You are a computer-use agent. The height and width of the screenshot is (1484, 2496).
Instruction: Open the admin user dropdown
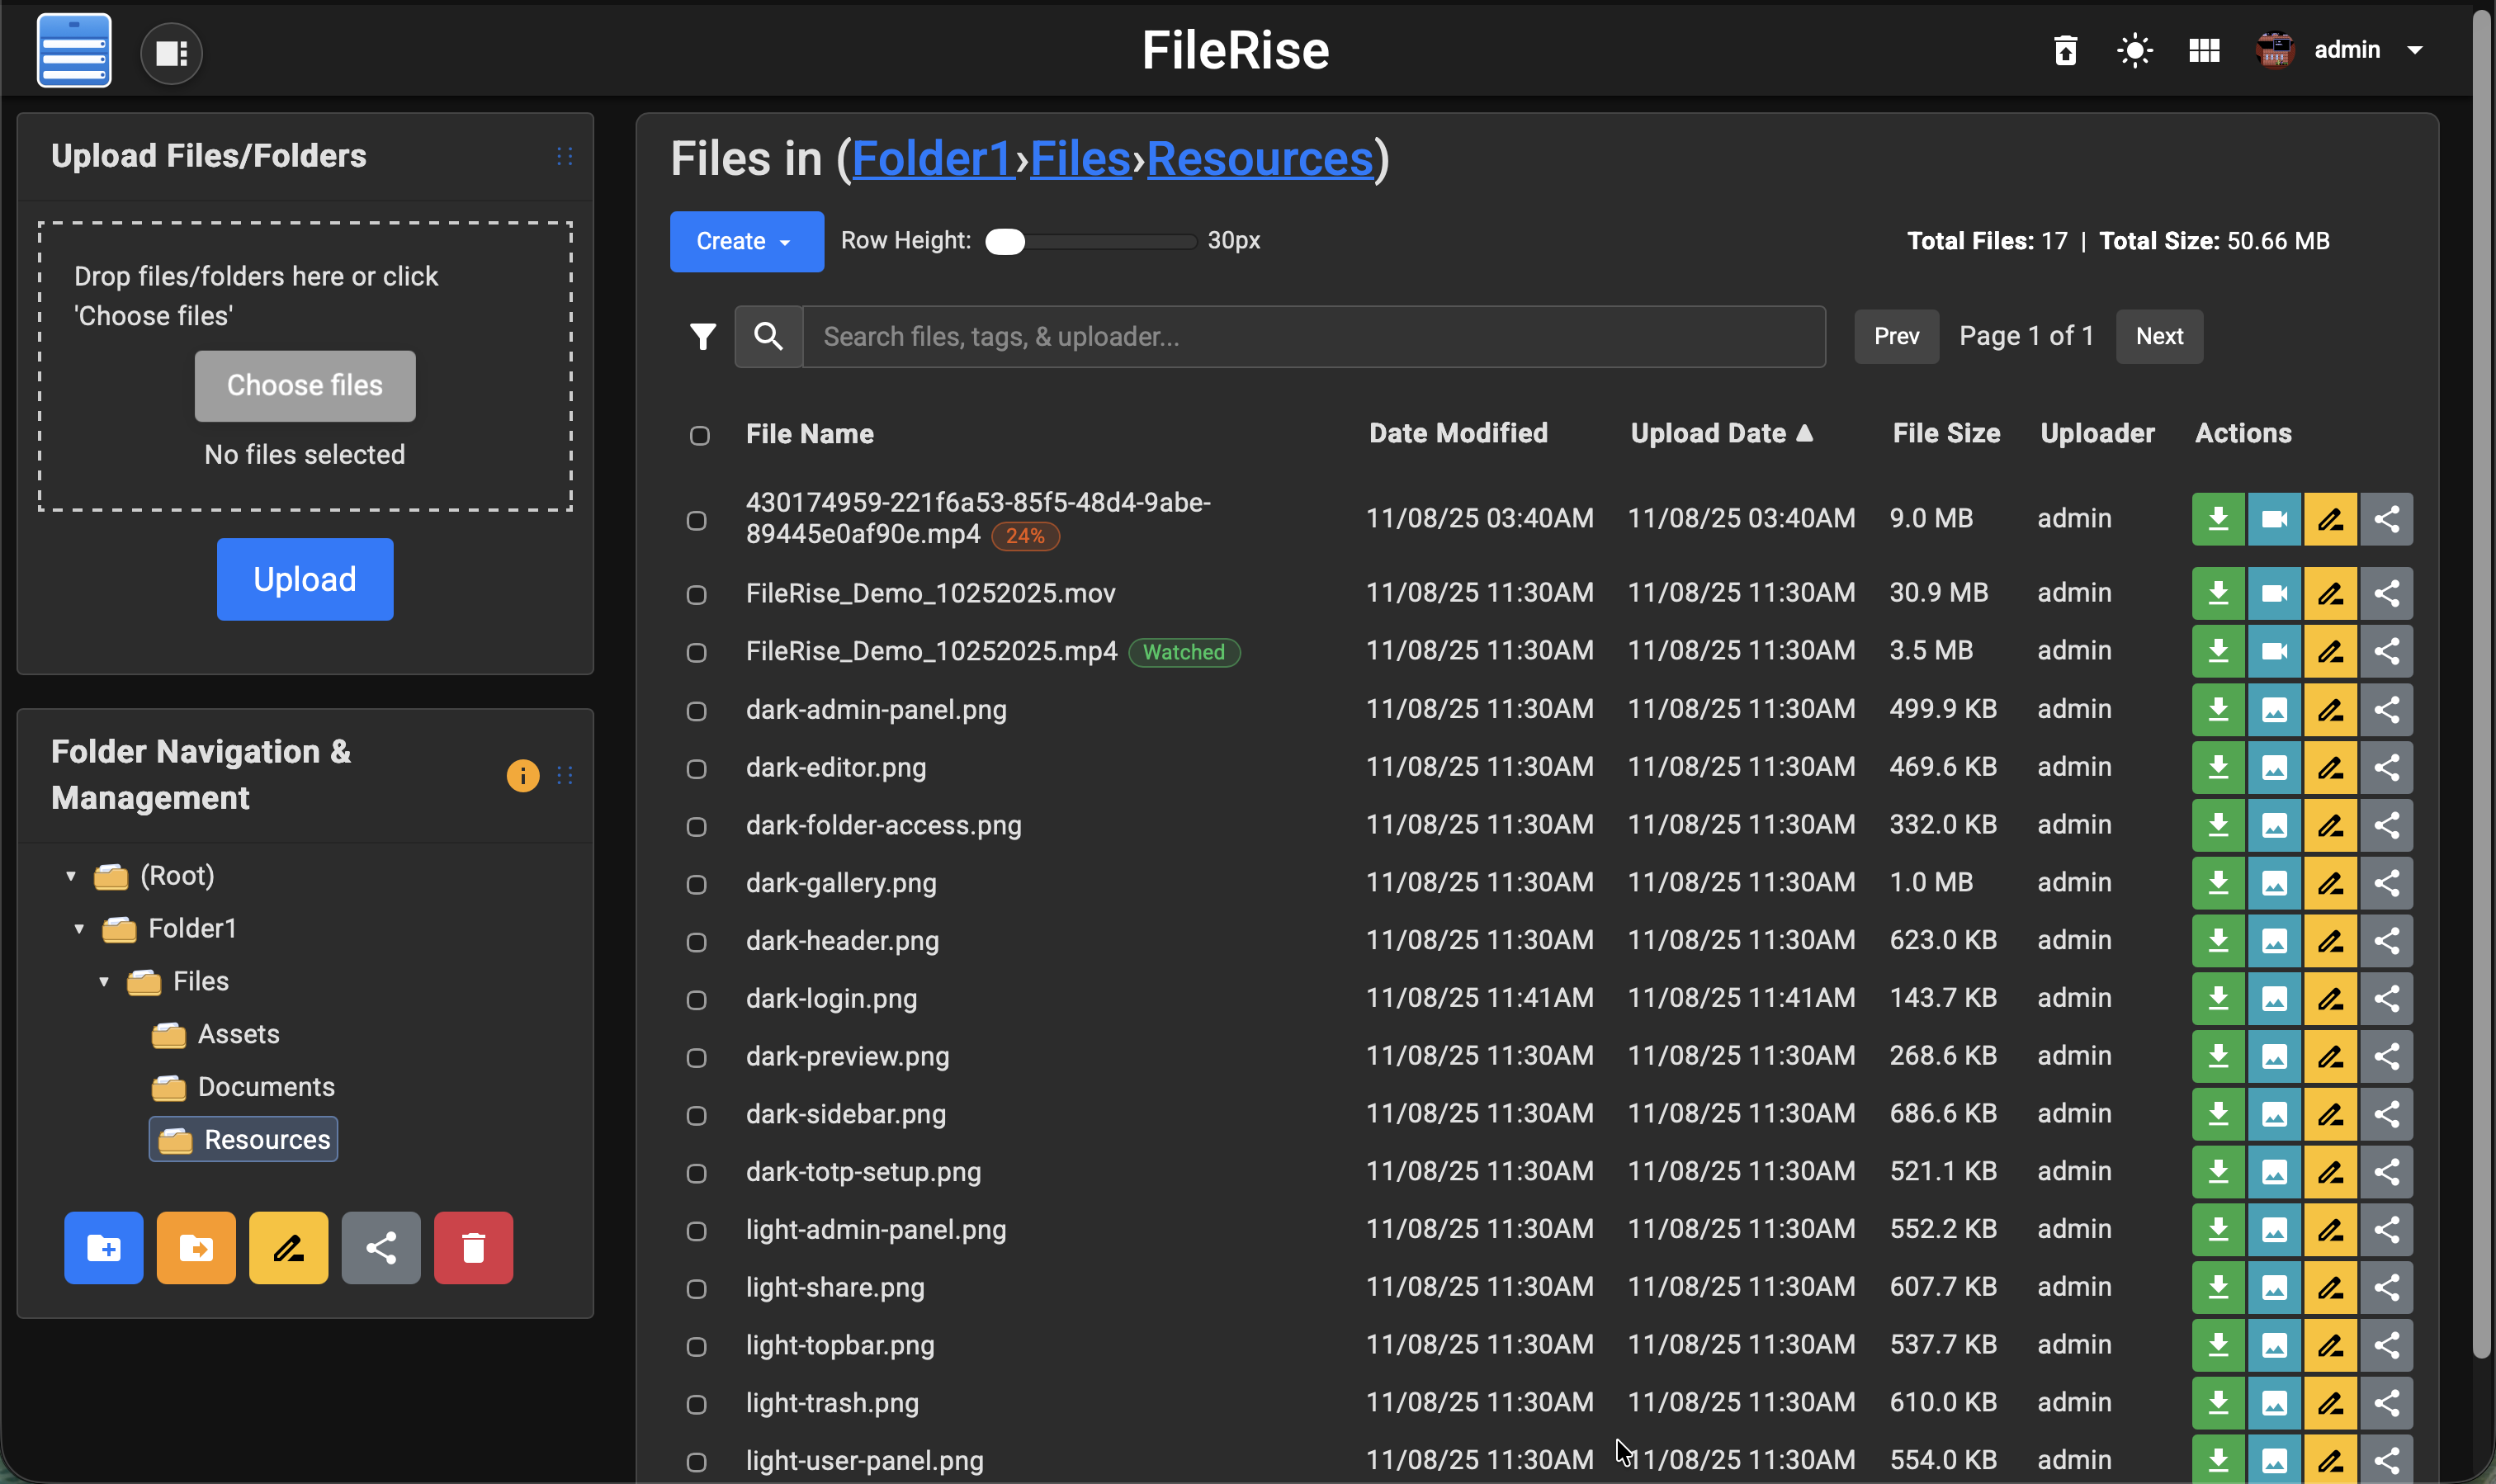pyautogui.click(x=2345, y=50)
